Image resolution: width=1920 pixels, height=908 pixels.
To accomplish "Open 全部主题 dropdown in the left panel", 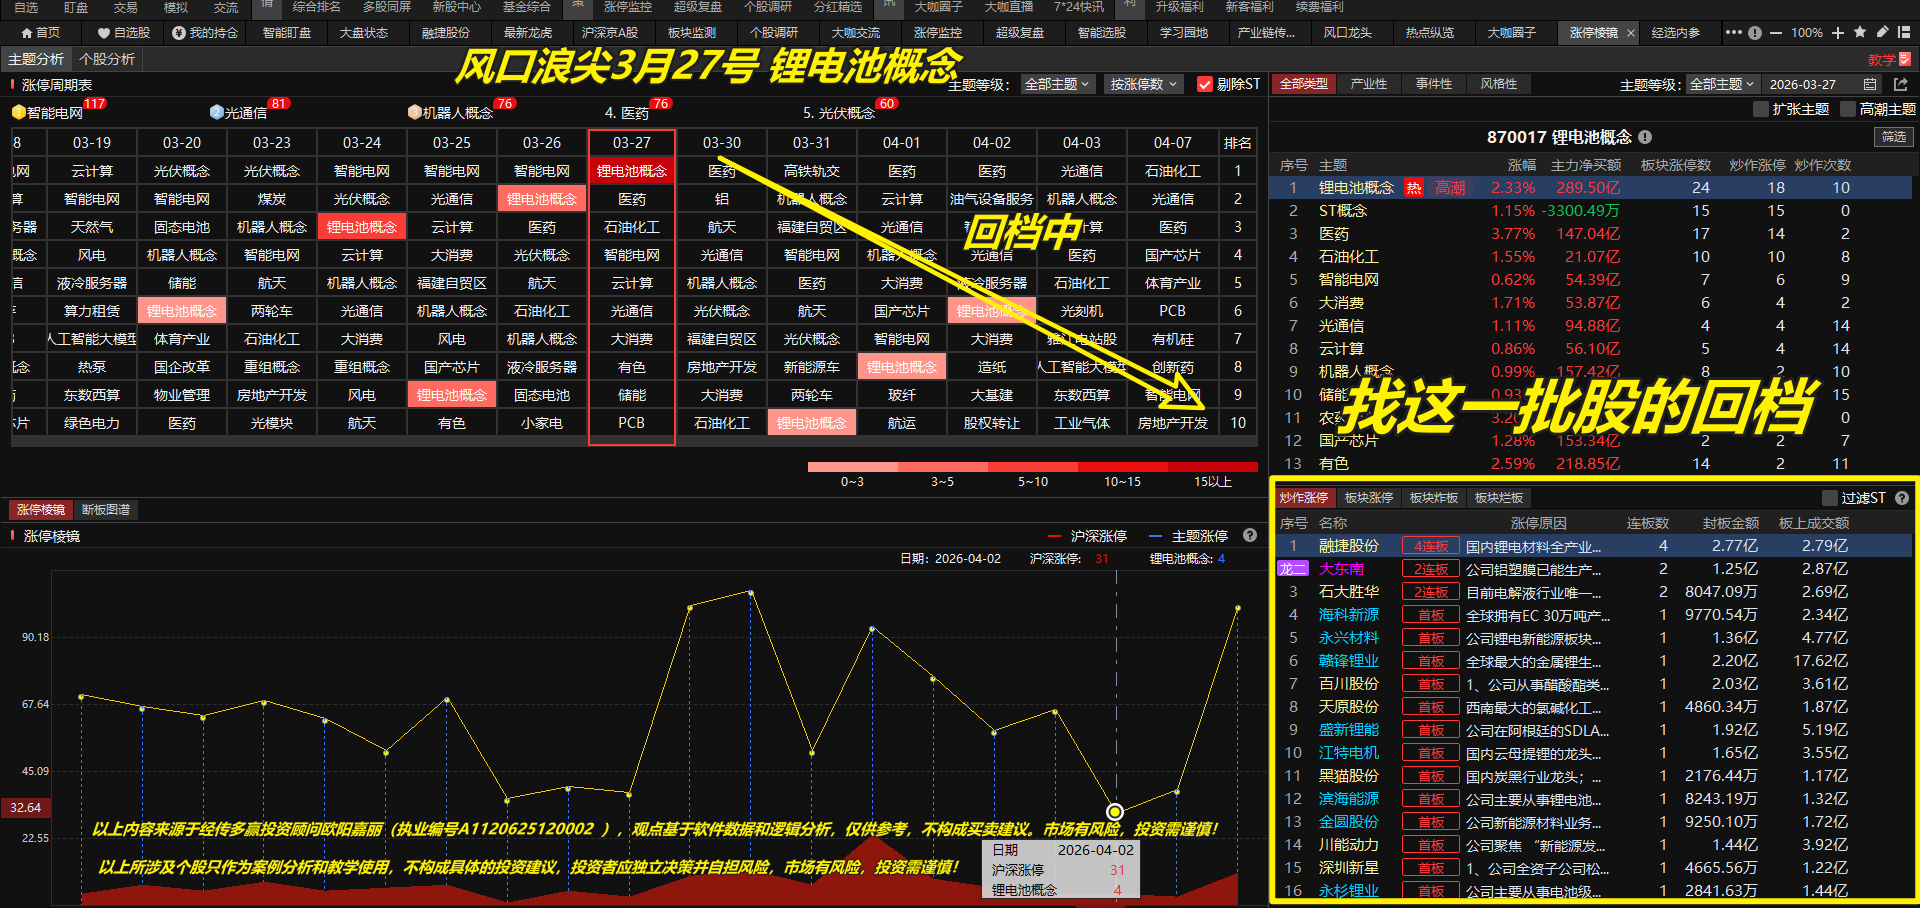I will coord(1057,85).
